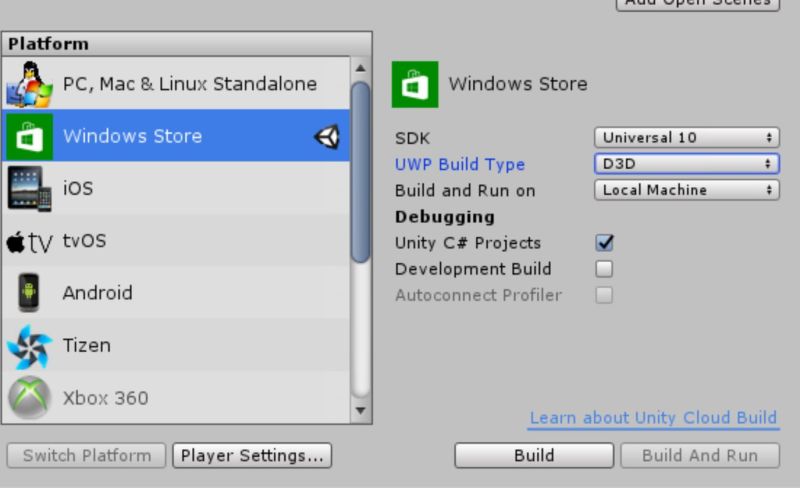This screenshot has height=488, width=800.
Task: Click the Build button
Action: pos(534,455)
